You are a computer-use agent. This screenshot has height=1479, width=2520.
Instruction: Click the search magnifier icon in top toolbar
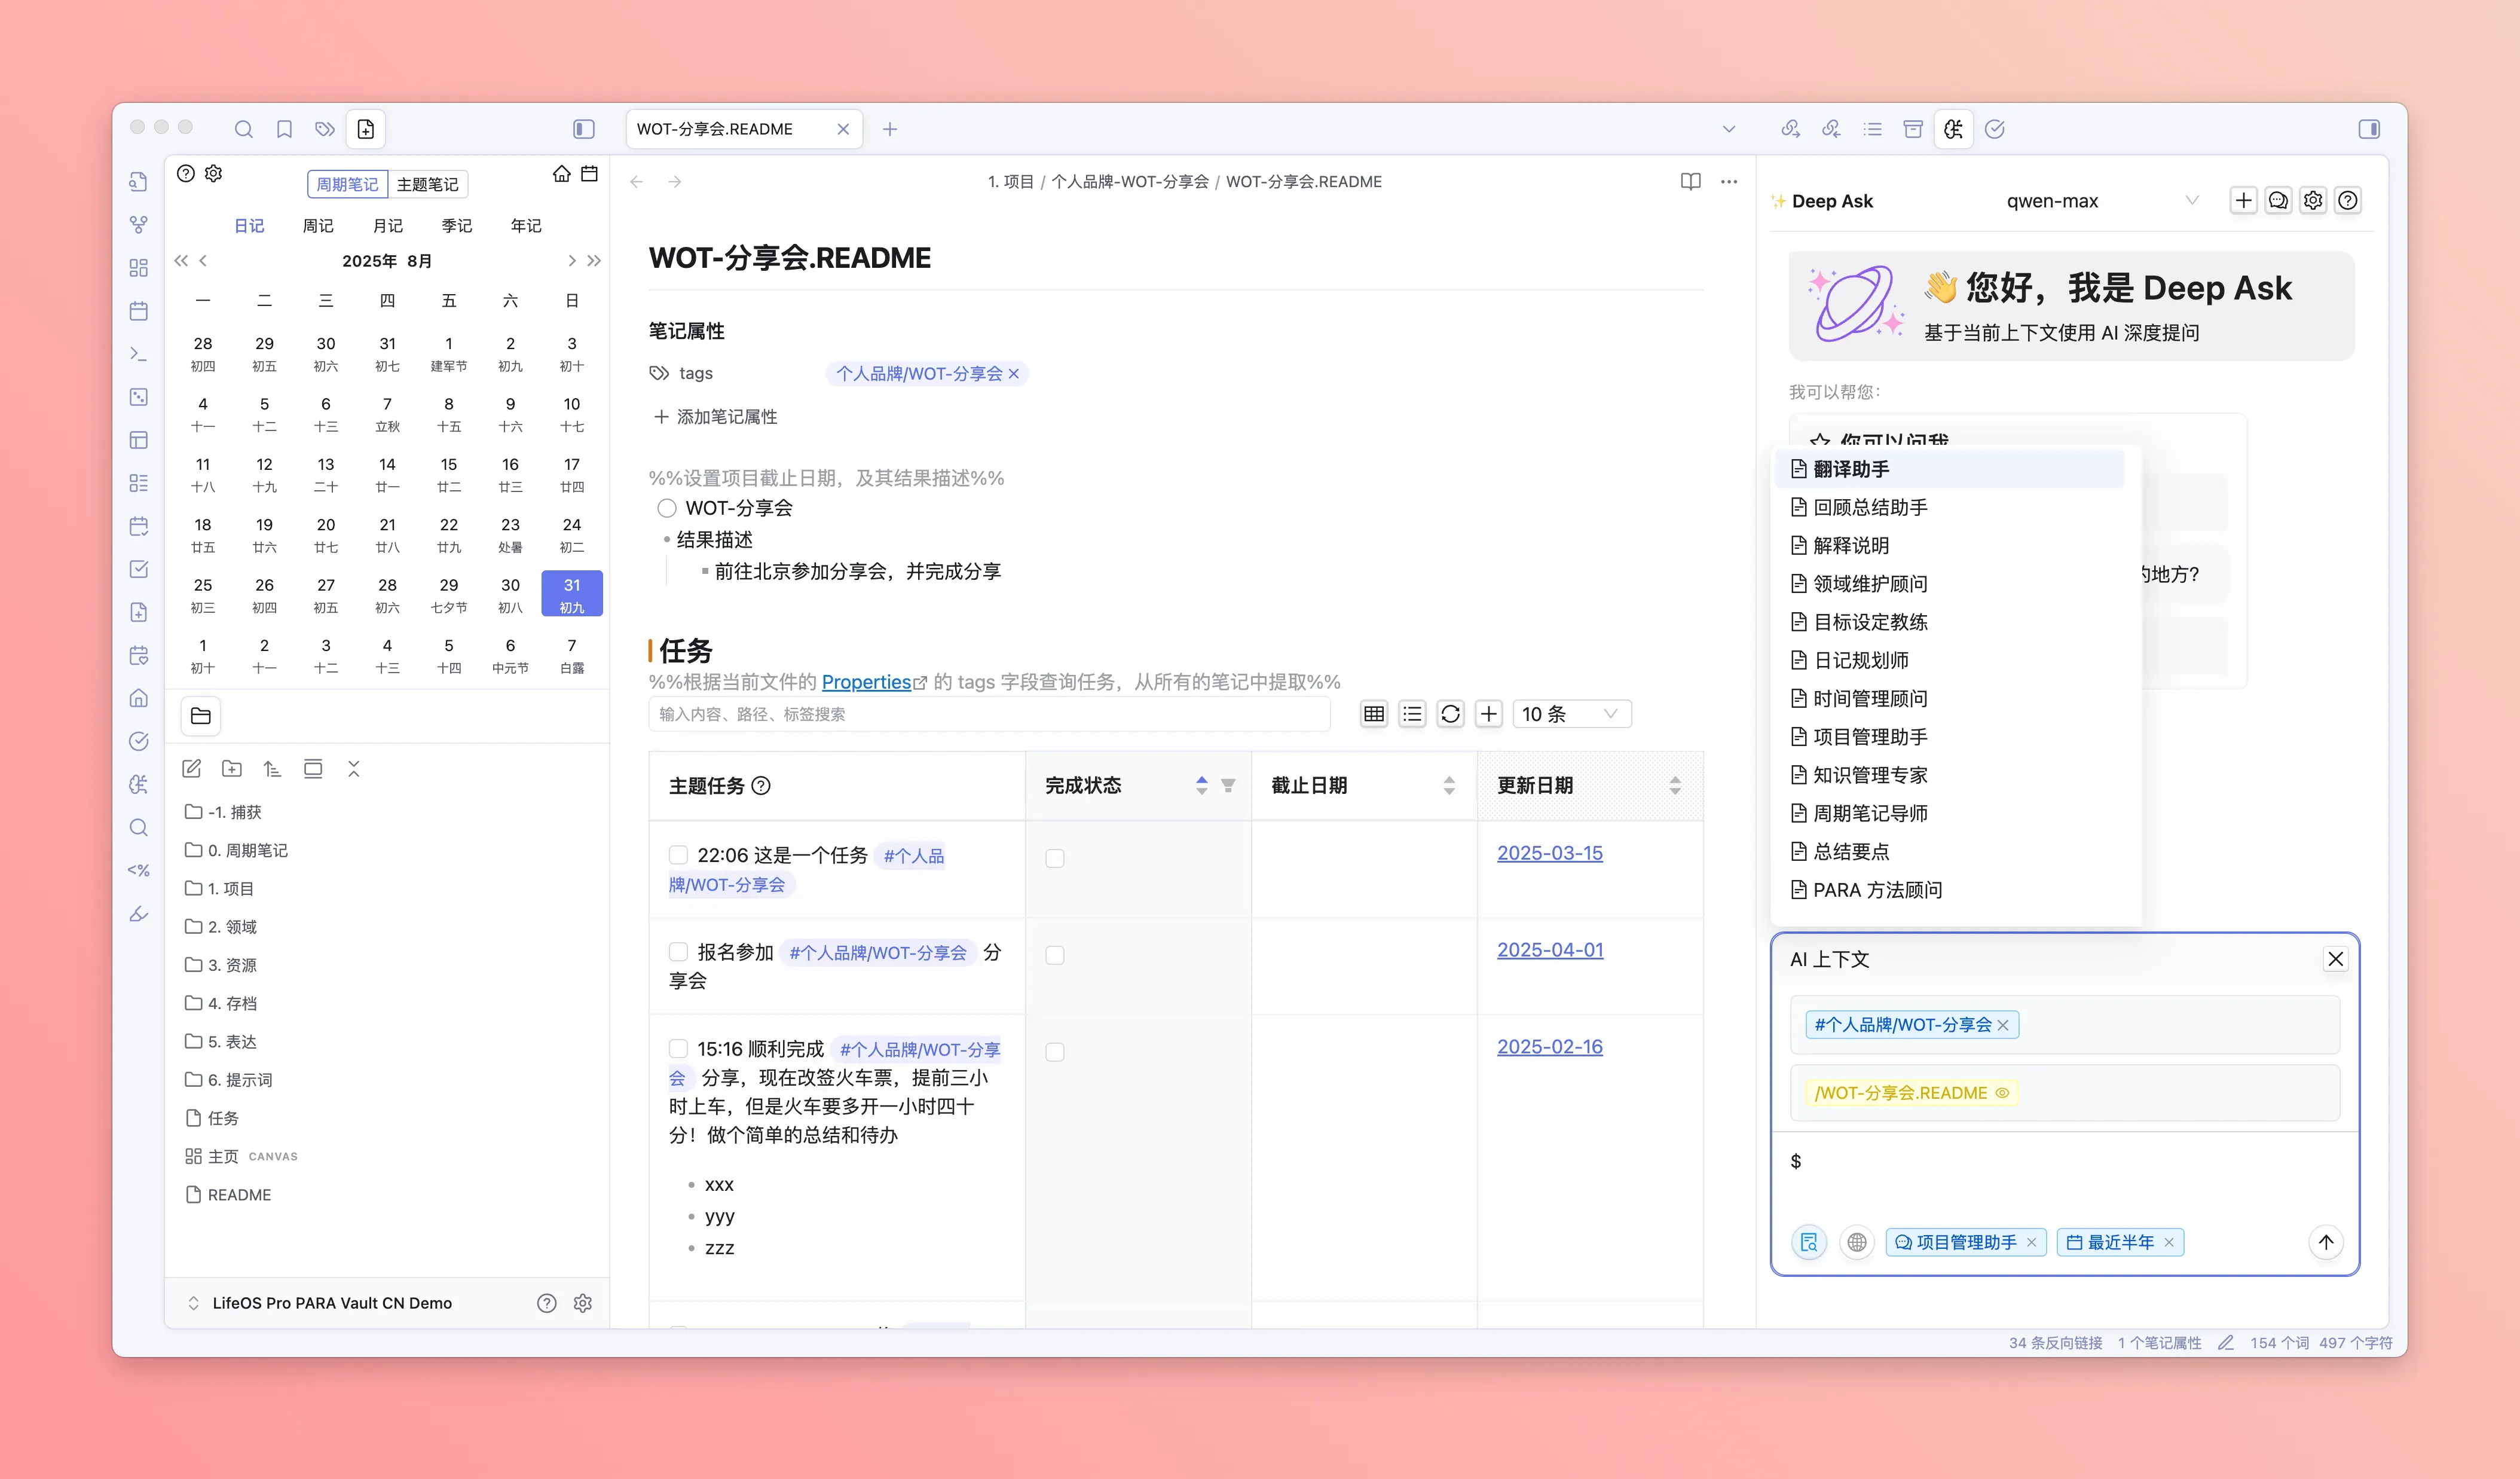click(243, 129)
